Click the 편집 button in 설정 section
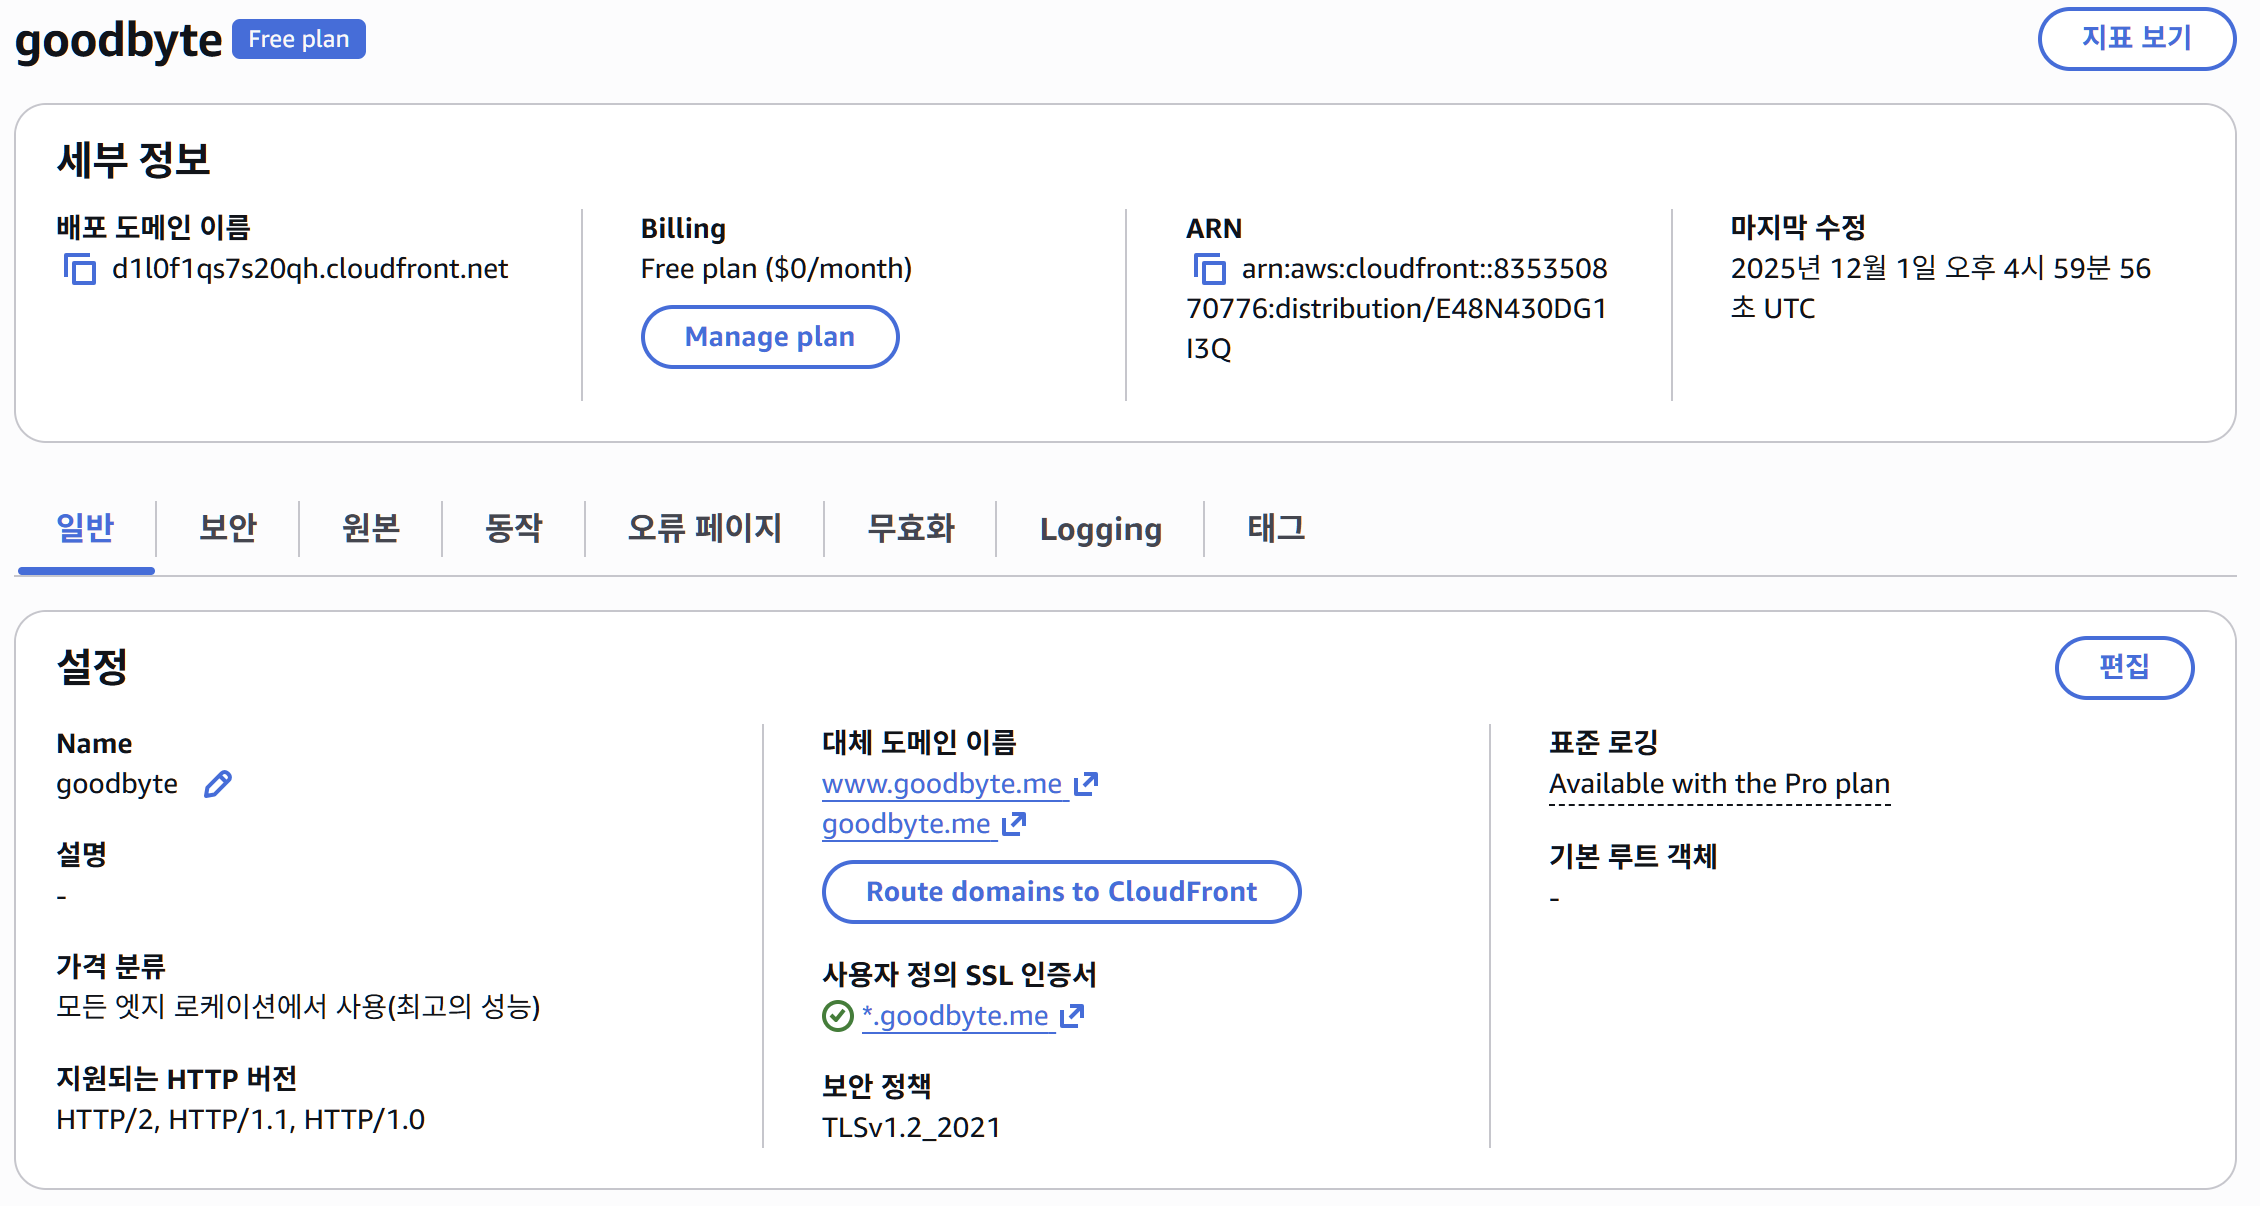The image size is (2260, 1206). point(2123,667)
